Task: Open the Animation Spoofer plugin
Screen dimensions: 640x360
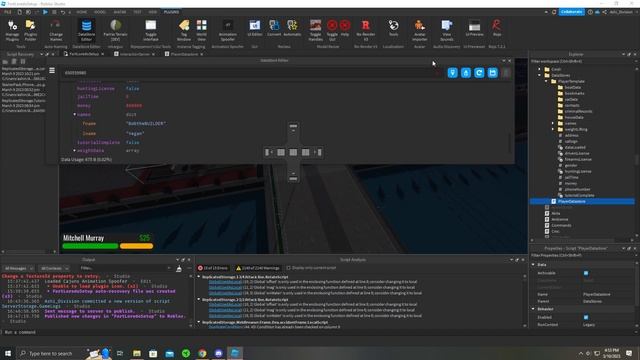Action: (x=227, y=30)
